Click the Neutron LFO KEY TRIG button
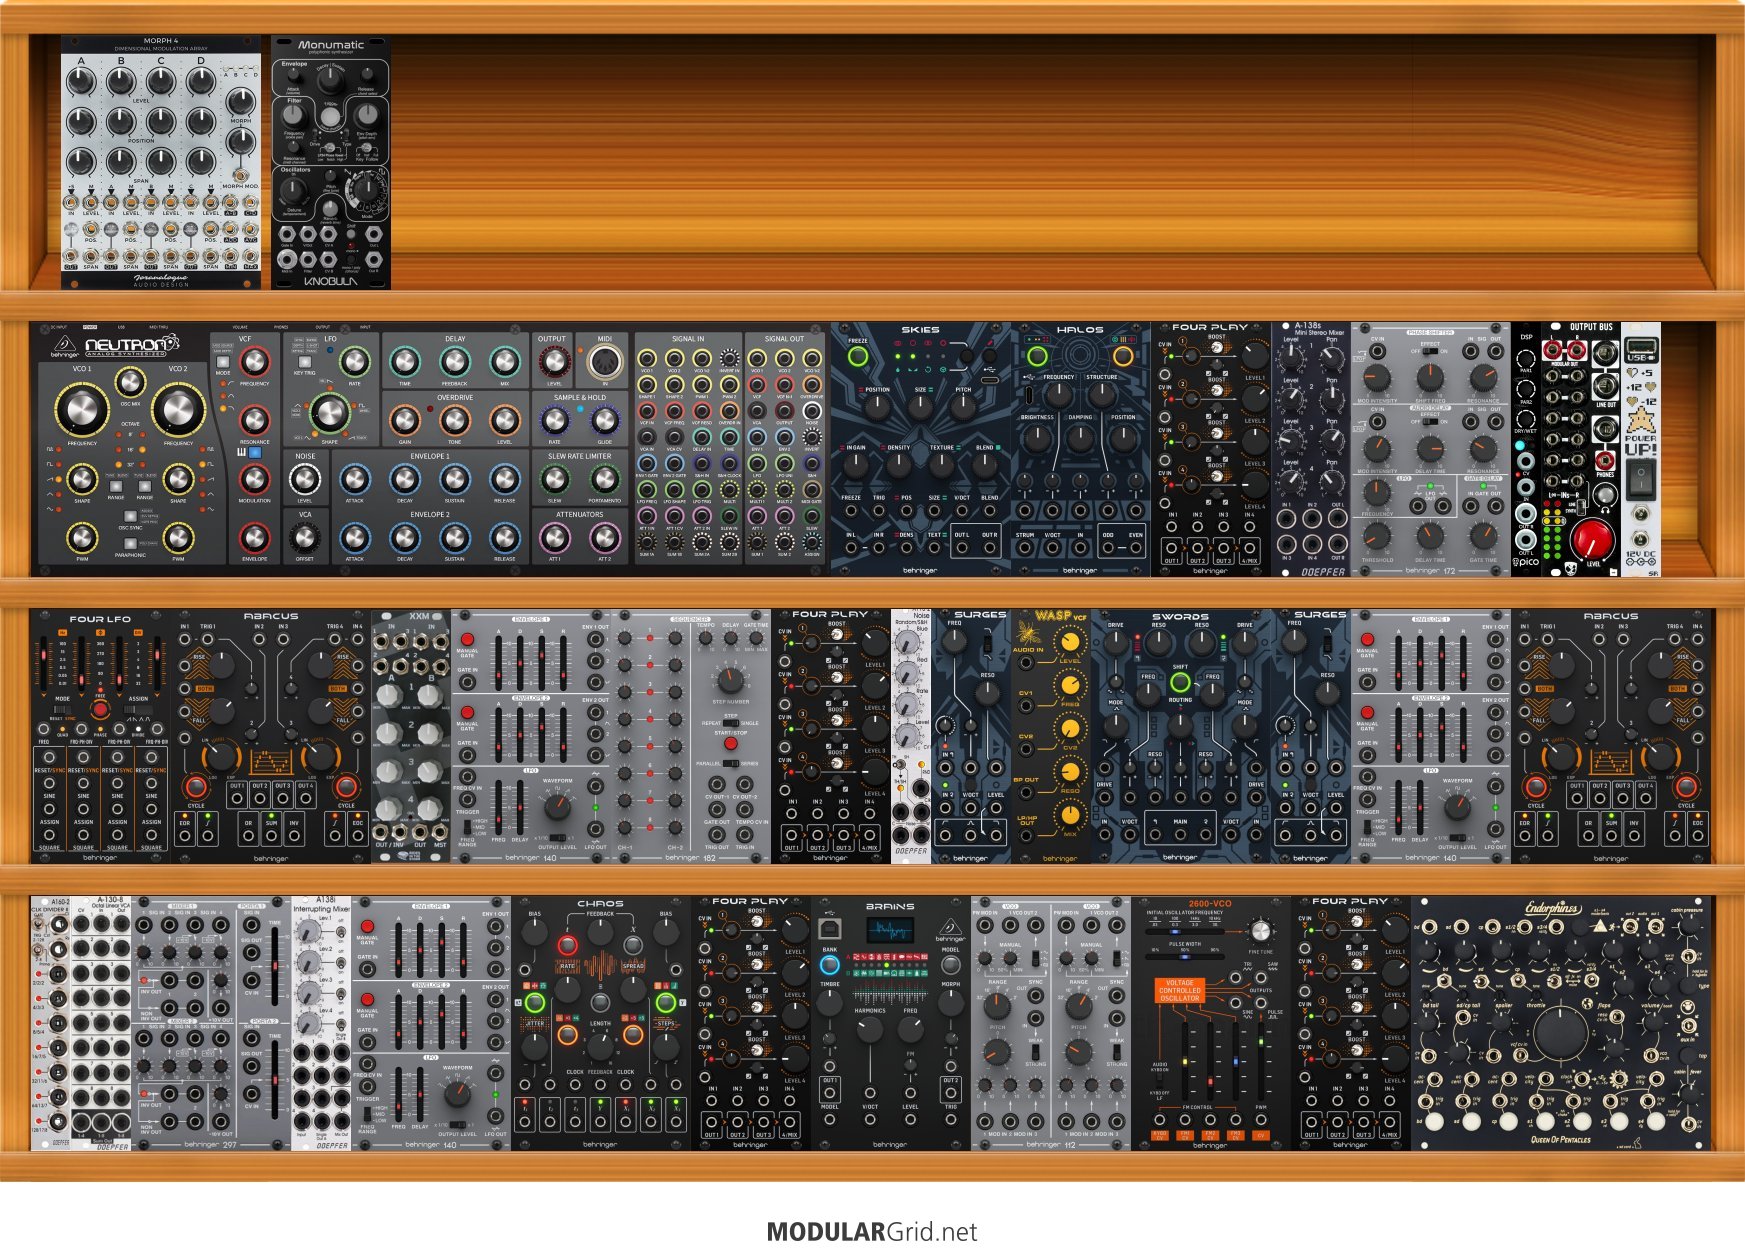This screenshot has width=1745, height=1253. pyautogui.click(x=303, y=362)
